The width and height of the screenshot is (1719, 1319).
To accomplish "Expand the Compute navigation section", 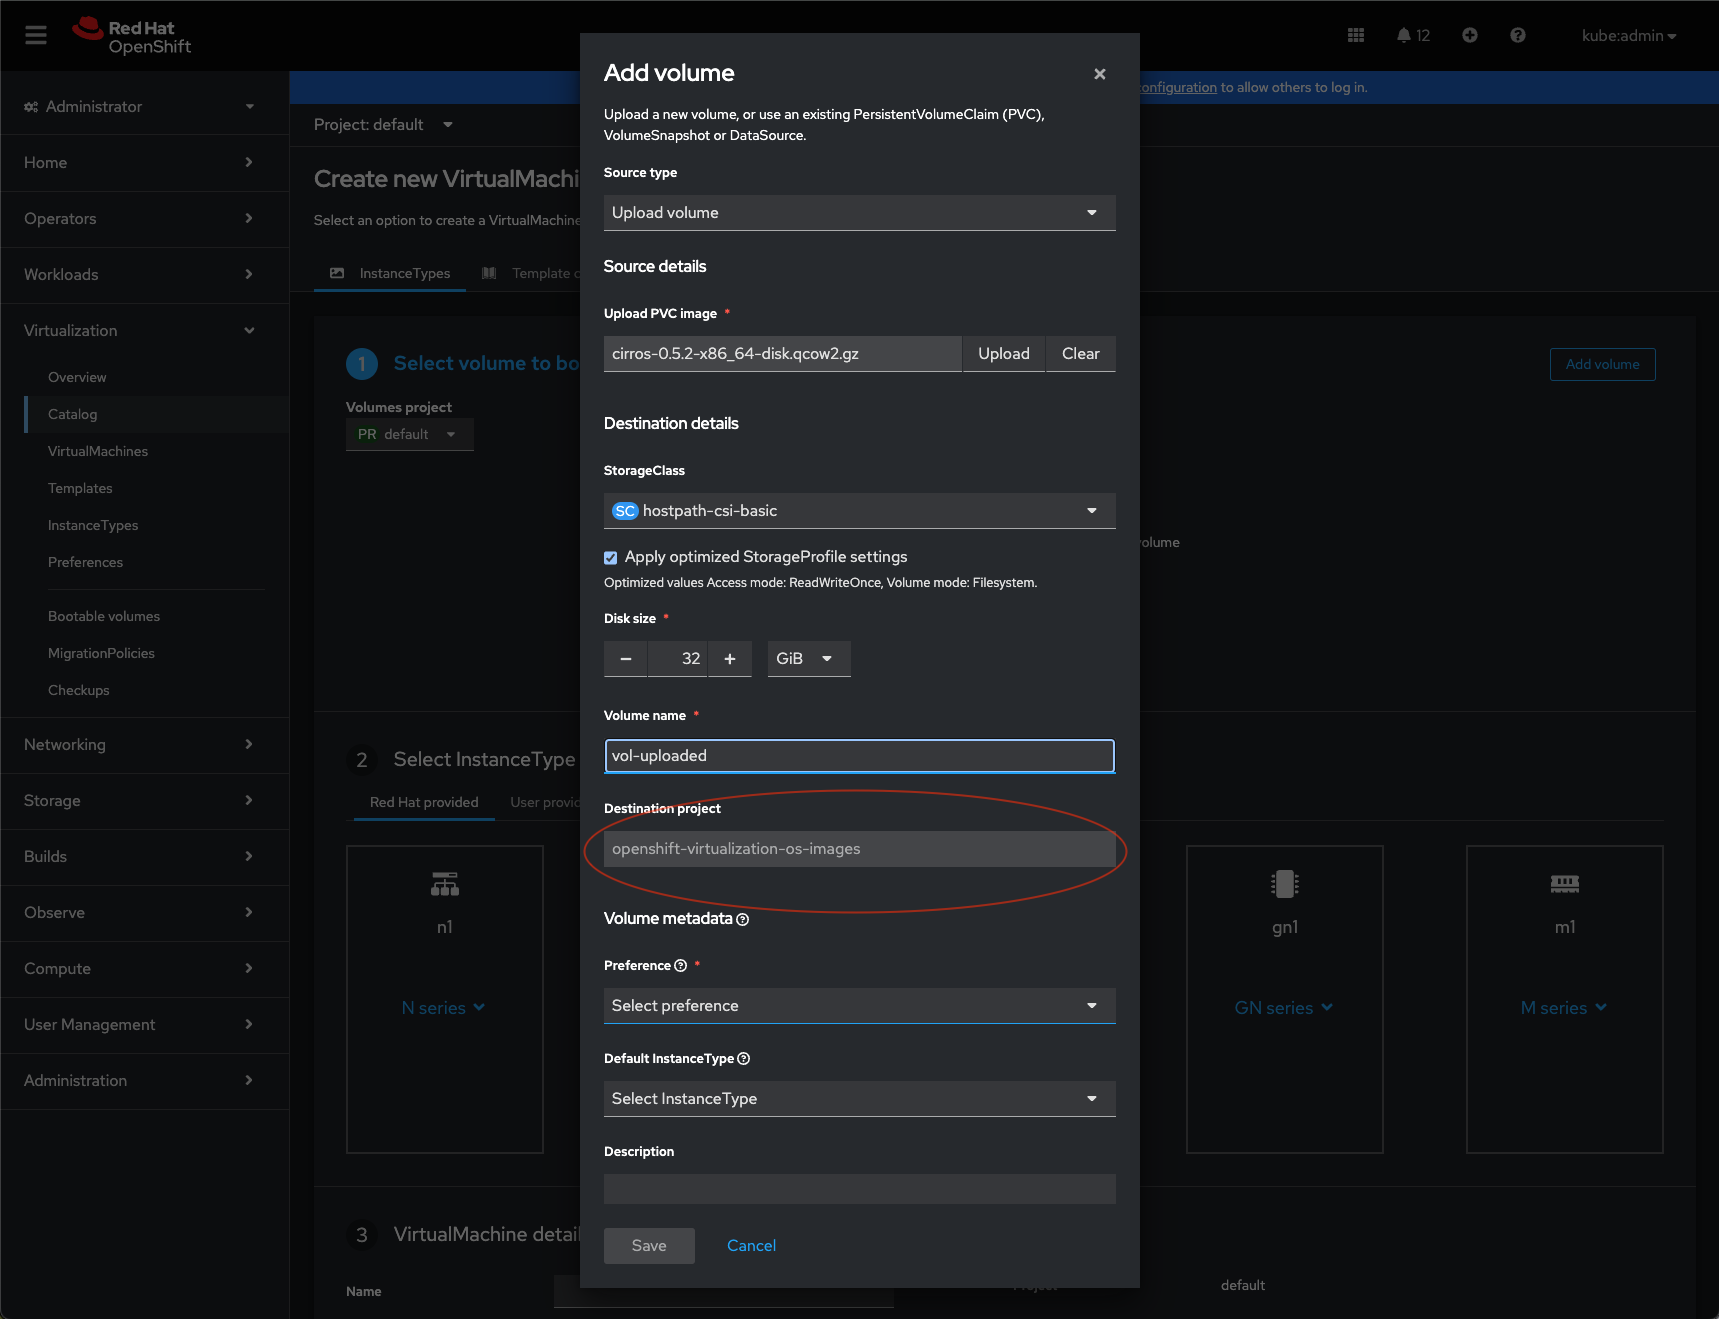I will pyautogui.click(x=145, y=969).
